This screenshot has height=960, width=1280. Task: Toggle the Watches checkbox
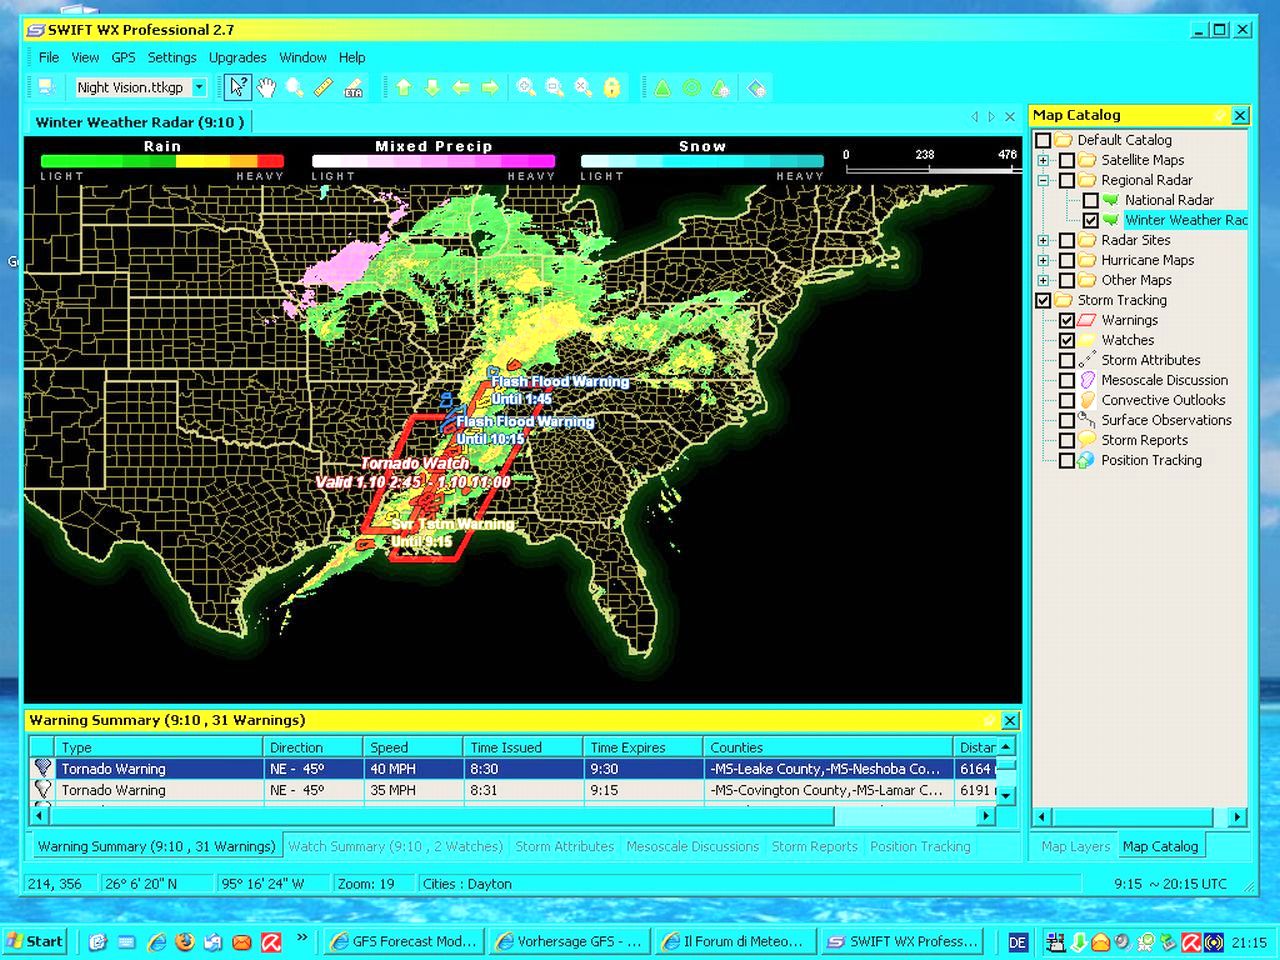[x=1067, y=340]
